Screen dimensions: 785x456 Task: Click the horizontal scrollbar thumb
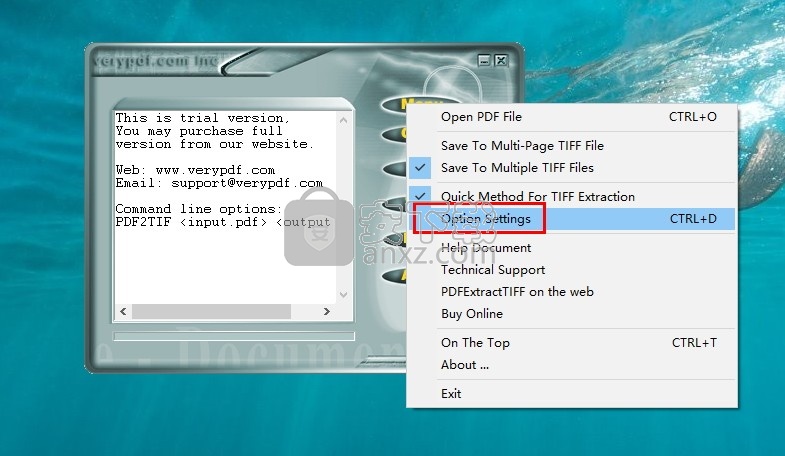pos(210,312)
